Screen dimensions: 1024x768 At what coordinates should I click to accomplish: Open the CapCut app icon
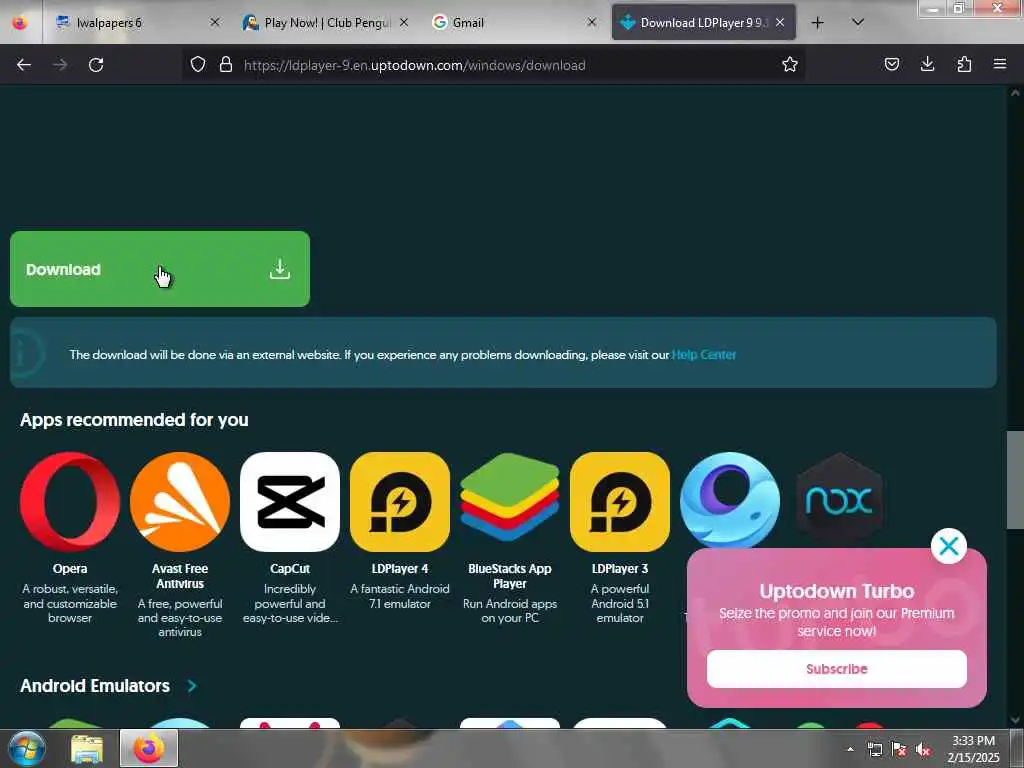pos(290,502)
